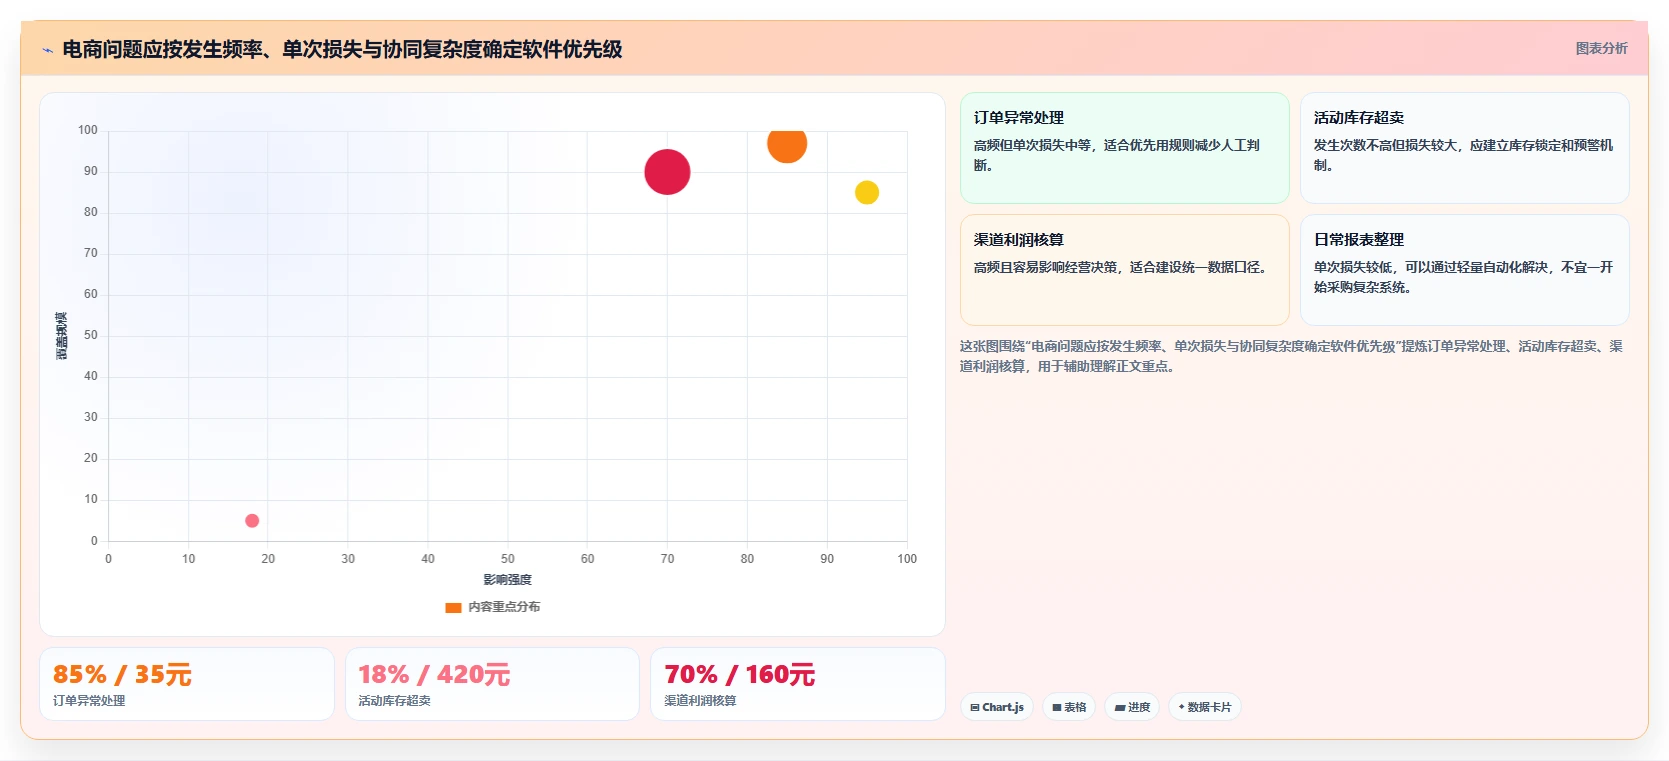
Task: Click the 影响强度 x-axis label
Action: tap(508, 580)
